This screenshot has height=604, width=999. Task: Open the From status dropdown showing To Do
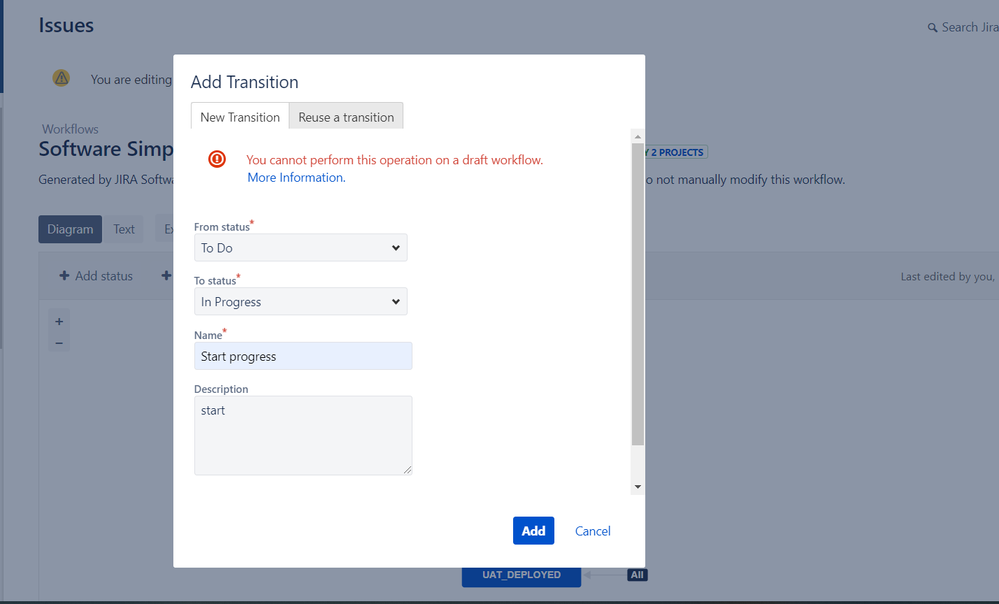(300, 247)
